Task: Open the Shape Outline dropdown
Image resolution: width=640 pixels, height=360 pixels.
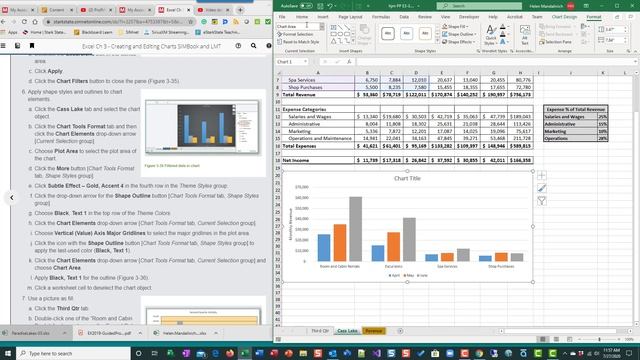Action: pyautogui.click(x=459, y=34)
